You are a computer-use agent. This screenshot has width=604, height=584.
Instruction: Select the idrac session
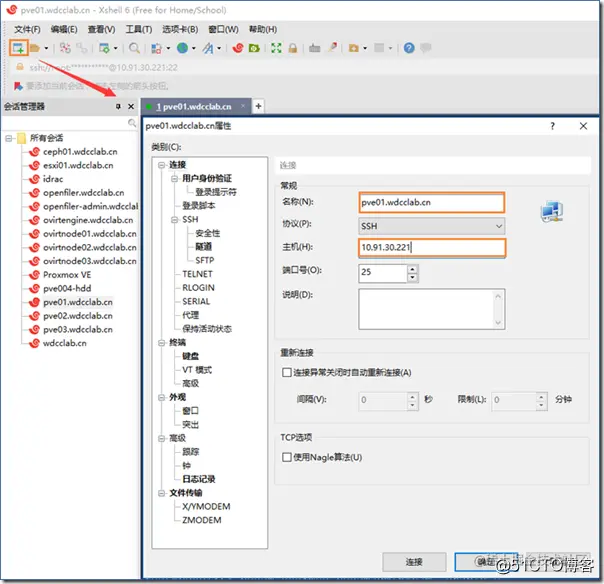point(53,179)
